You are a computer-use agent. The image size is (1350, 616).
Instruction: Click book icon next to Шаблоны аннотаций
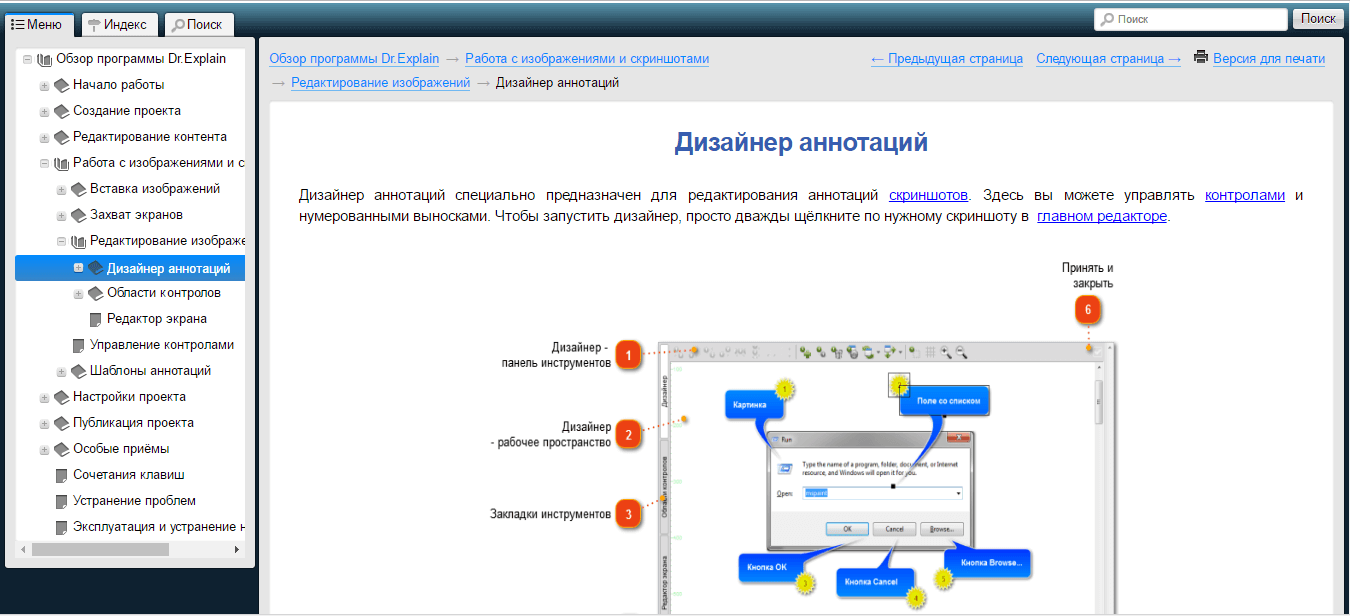[x=78, y=371]
